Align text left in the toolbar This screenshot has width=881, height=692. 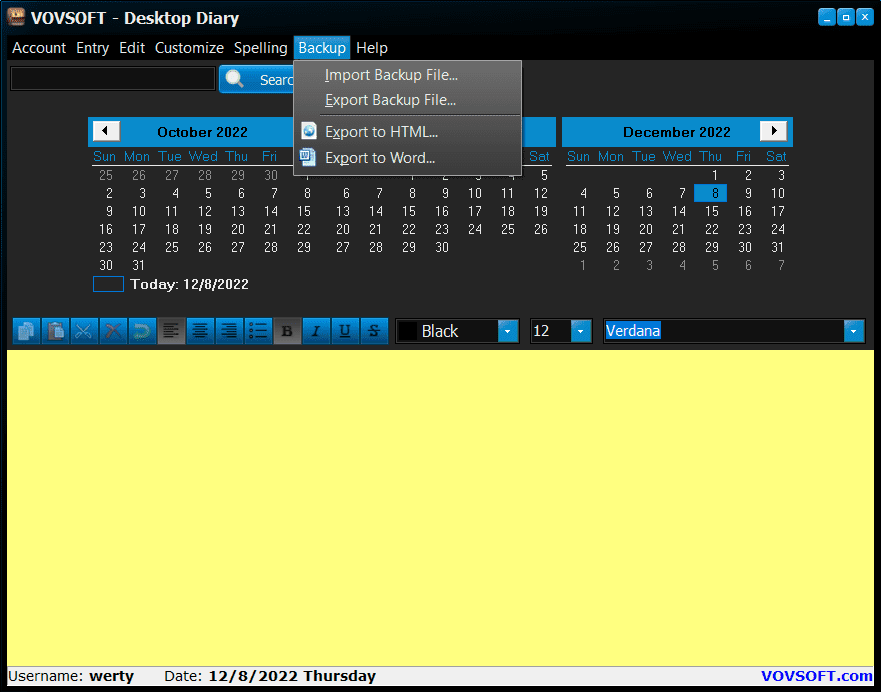(171, 331)
